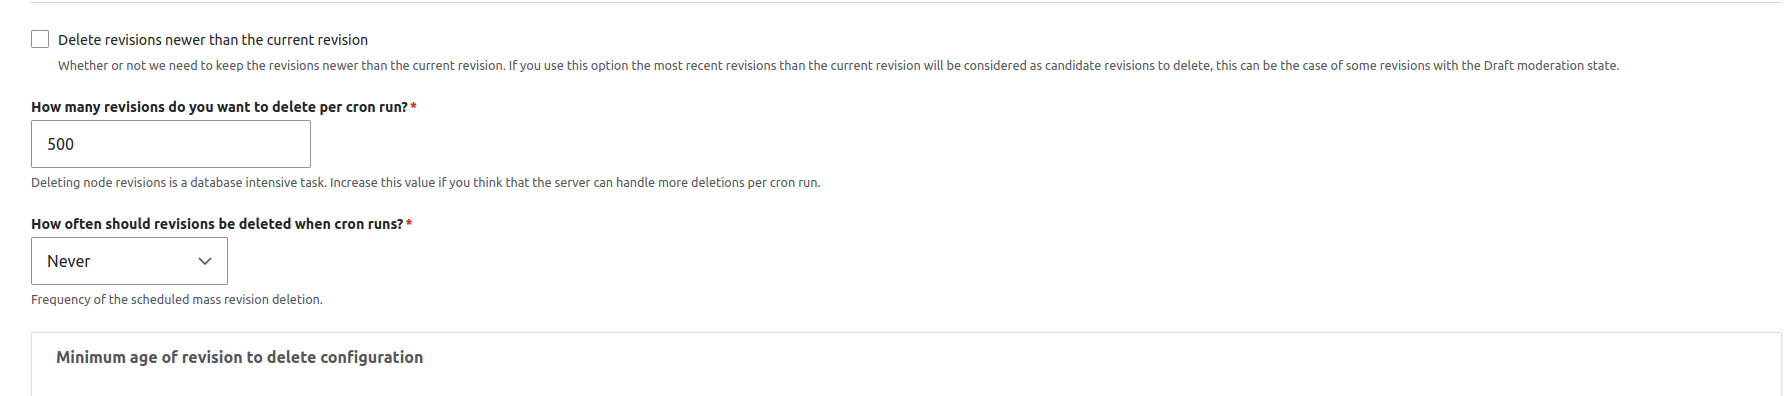Enable the delete newer revisions checkbox

coord(40,39)
